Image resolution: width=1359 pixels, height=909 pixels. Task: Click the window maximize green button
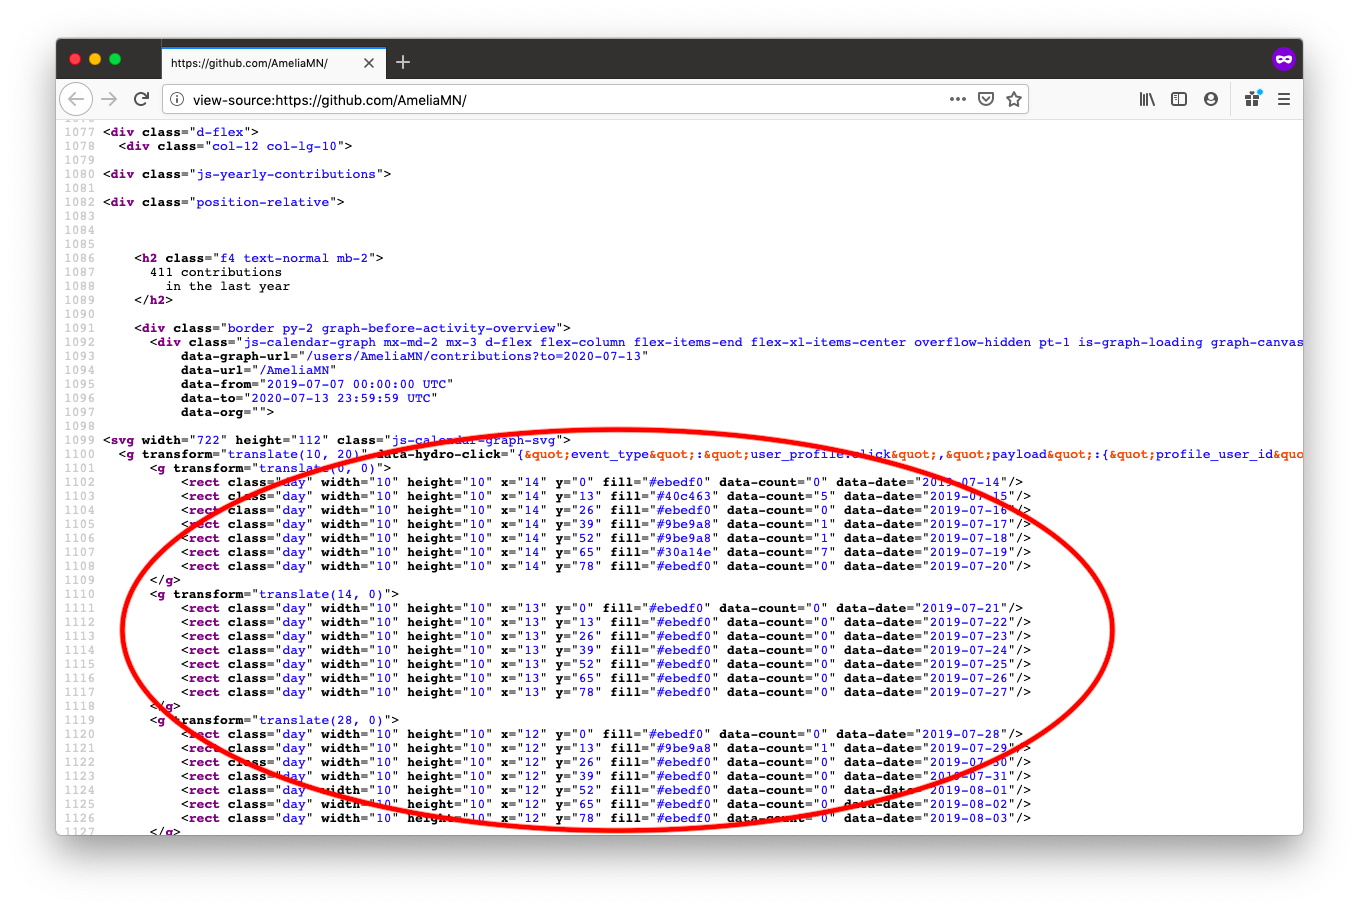[x=115, y=59]
